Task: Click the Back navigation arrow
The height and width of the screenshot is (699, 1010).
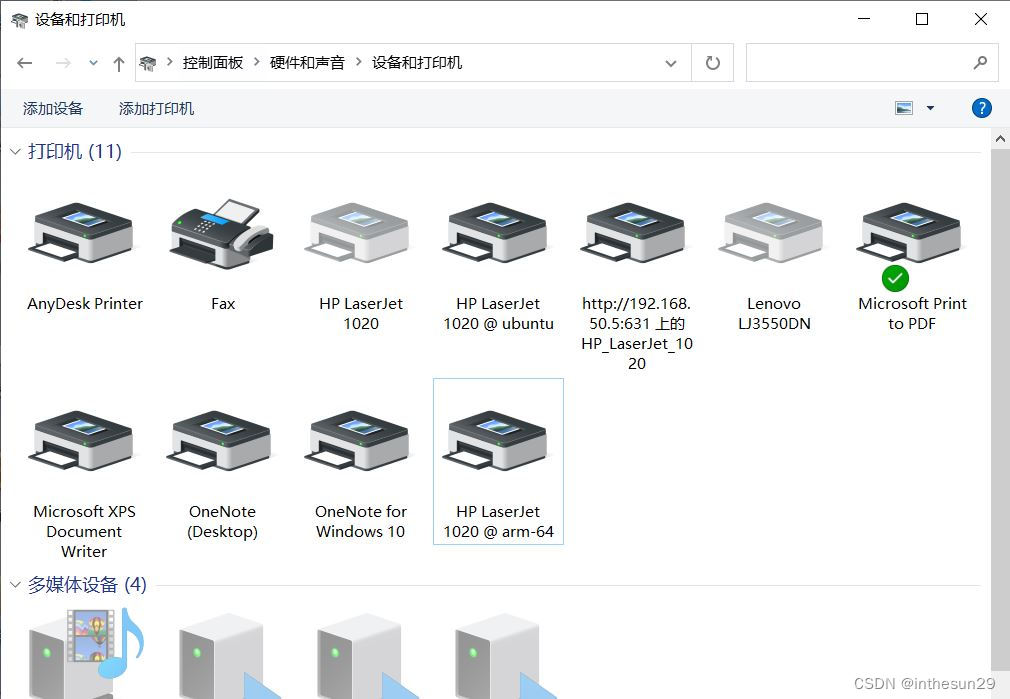Action: 24,62
